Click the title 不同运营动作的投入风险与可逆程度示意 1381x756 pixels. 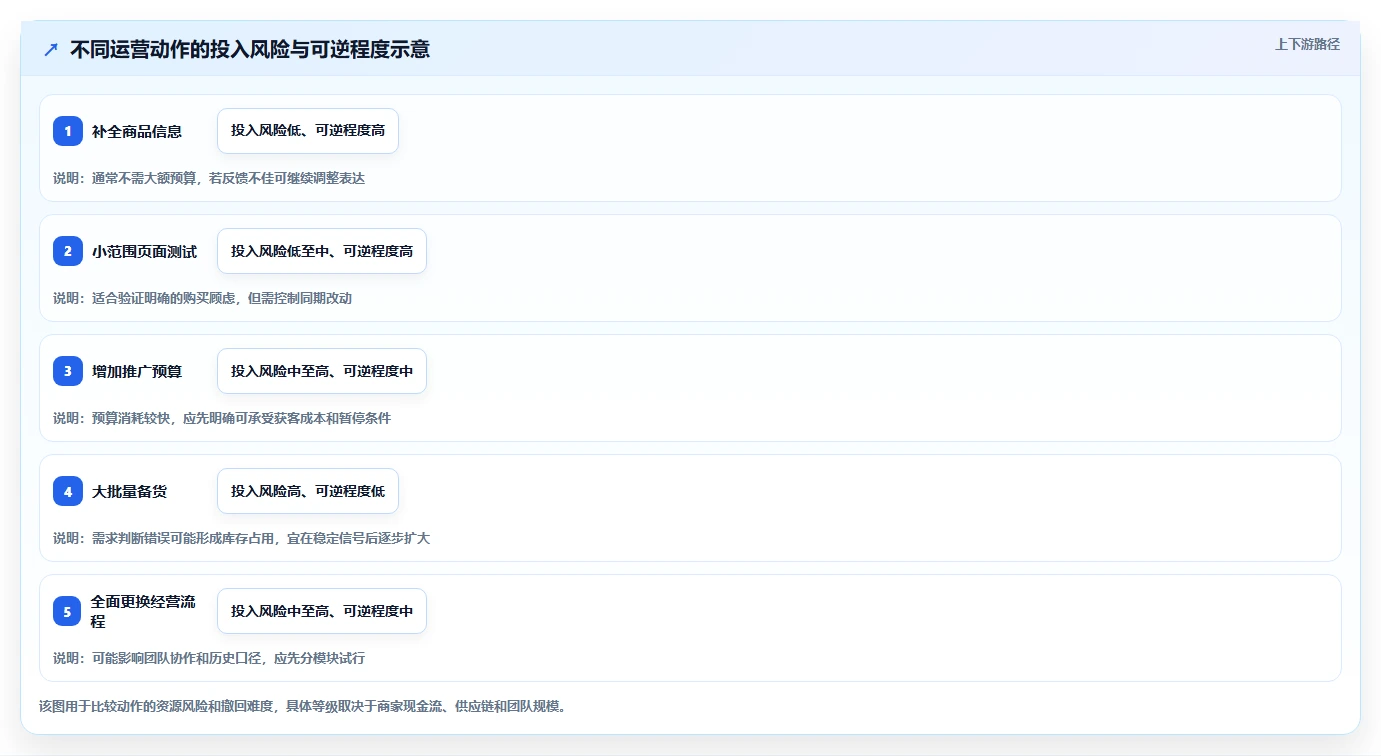click(250, 49)
